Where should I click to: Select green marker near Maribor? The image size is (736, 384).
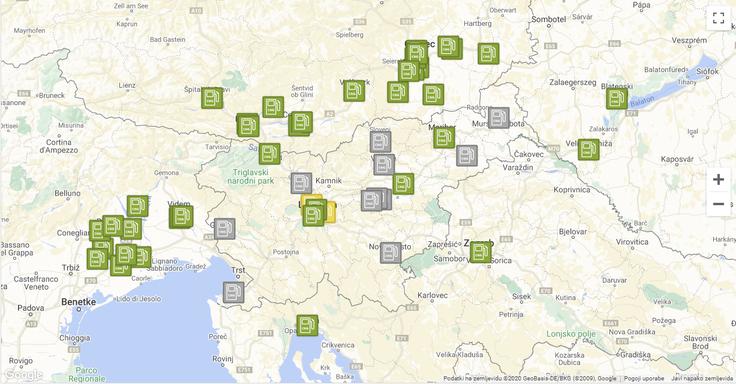coord(444,137)
